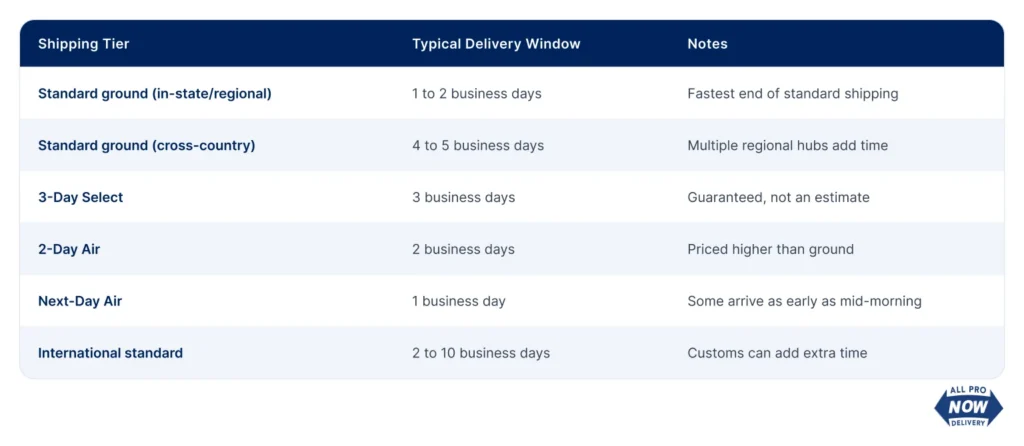Image resolution: width=1024 pixels, height=446 pixels.
Task: Click the Next-Day Air tier name
Action: [80, 301]
